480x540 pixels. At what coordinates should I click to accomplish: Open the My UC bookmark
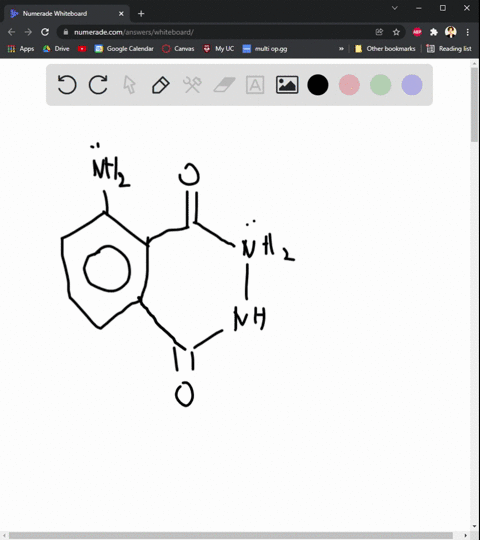218,49
